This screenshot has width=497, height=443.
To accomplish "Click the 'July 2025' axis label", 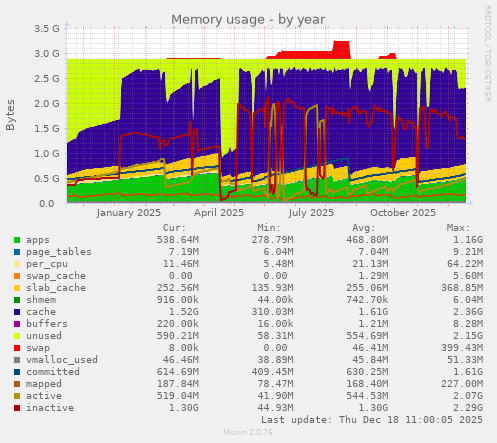I will [x=311, y=213].
